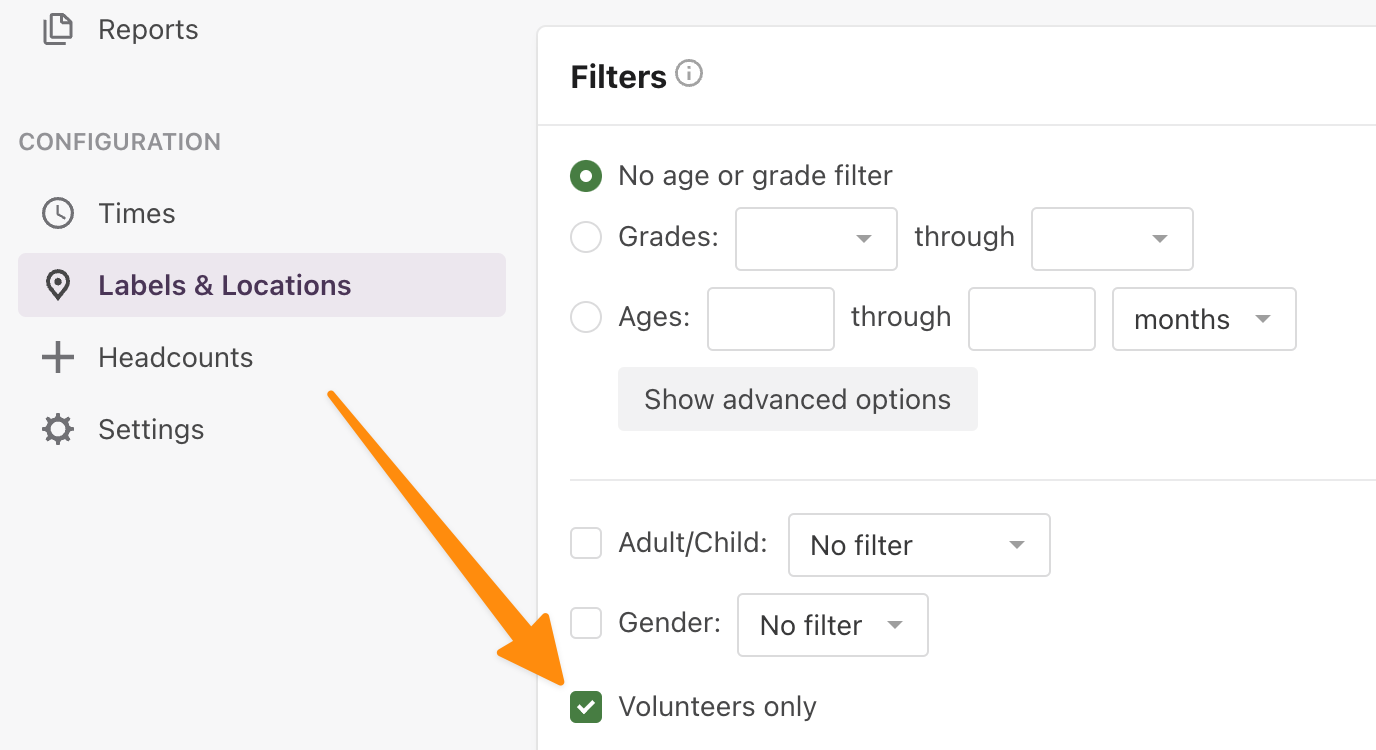The image size is (1376, 750).
Task: Open Settings in the sidebar
Action: (x=151, y=429)
